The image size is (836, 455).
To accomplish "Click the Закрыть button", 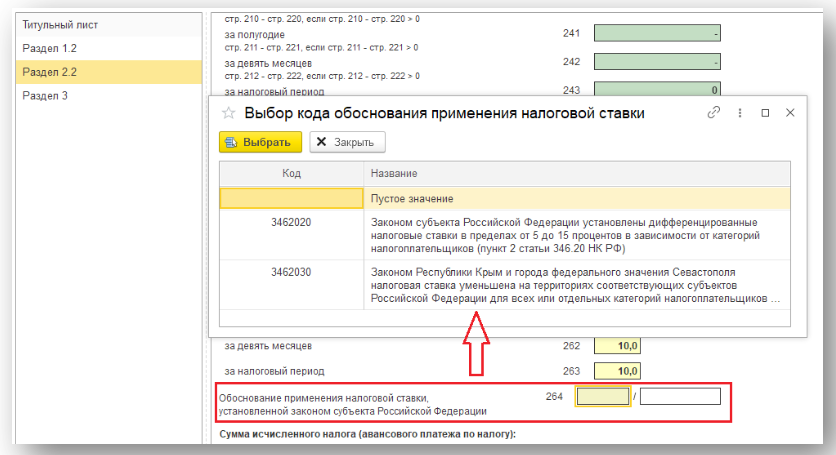I will click(347, 142).
